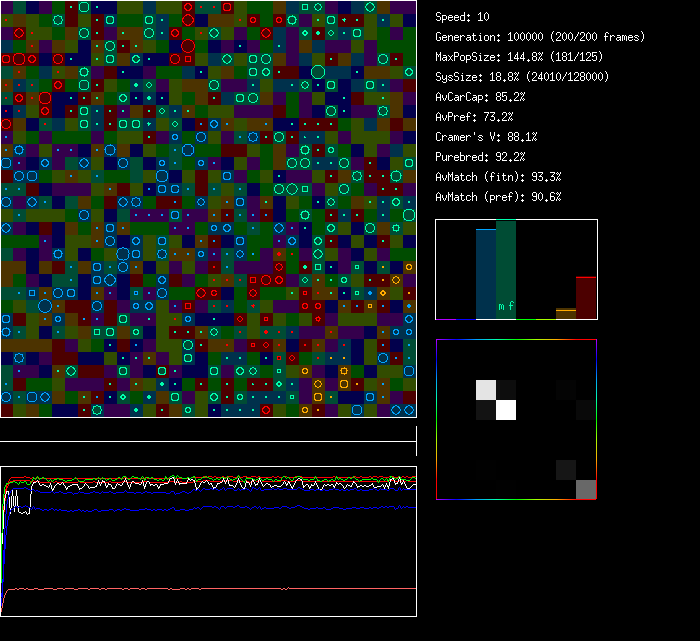Click the AvMatch (fitn) statistic

498,177
